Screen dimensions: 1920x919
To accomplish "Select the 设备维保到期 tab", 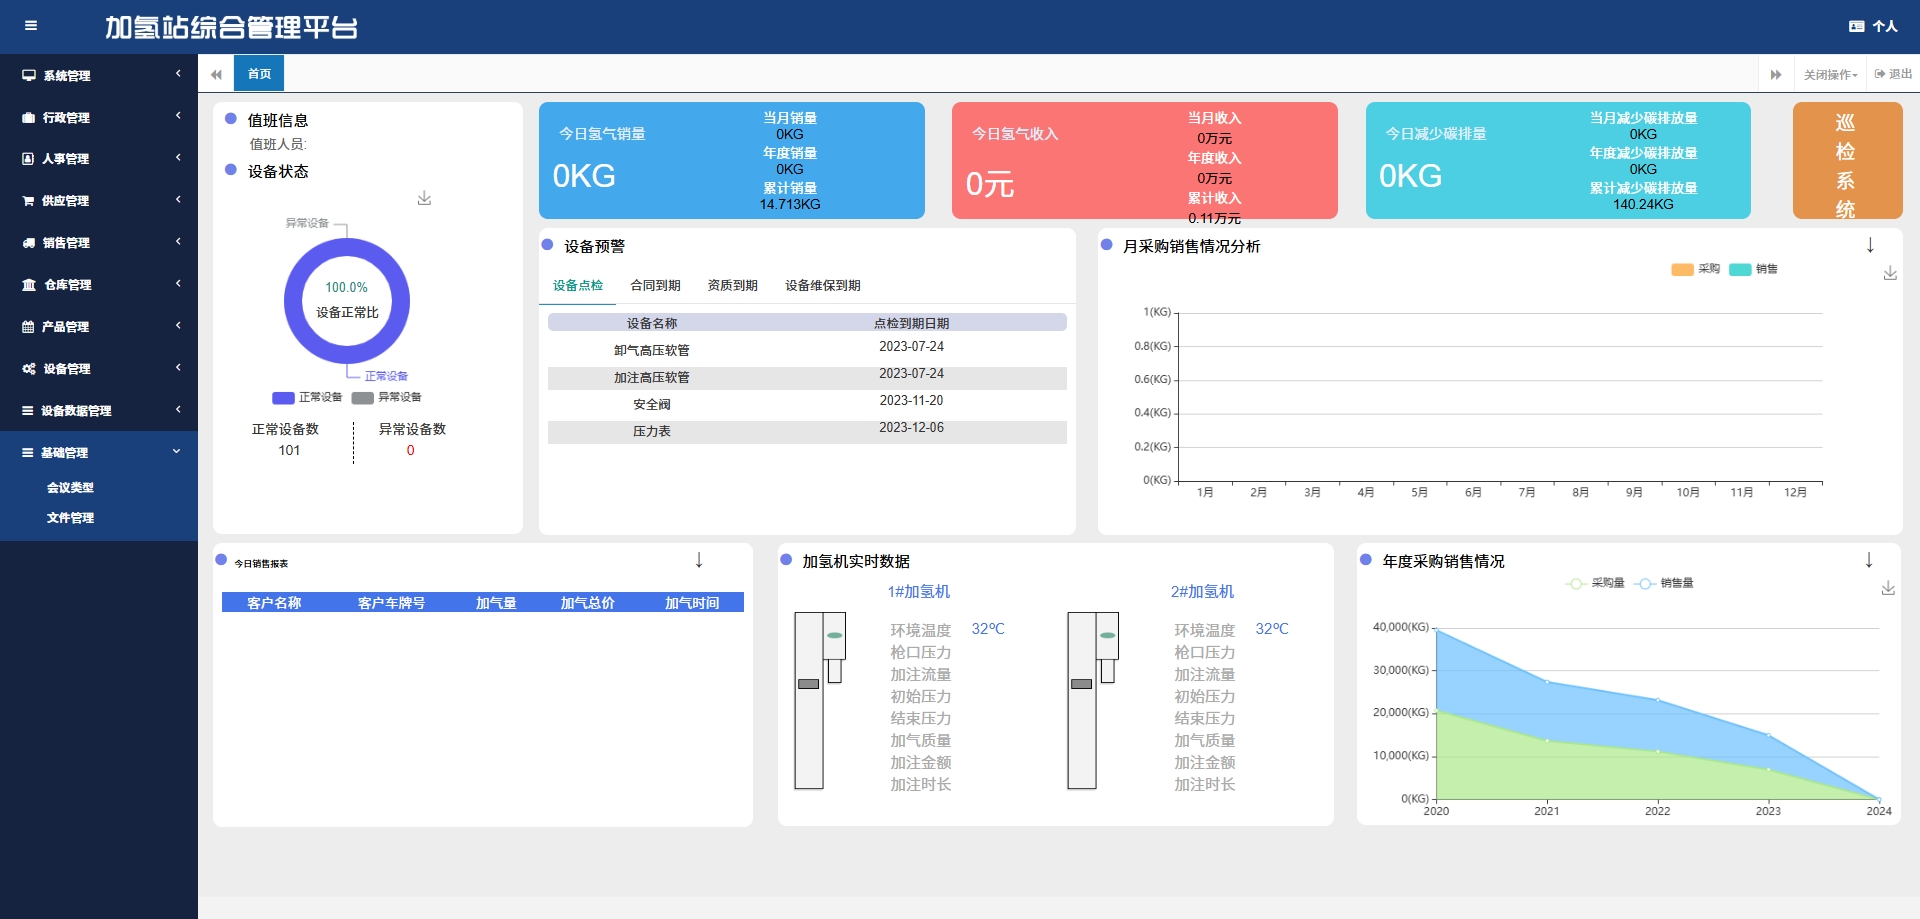I will tap(822, 286).
